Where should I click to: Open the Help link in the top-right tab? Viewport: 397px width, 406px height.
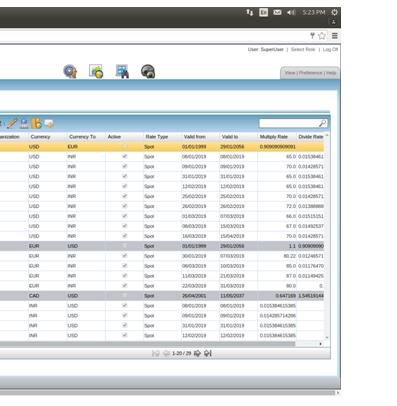(x=331, y=73)
